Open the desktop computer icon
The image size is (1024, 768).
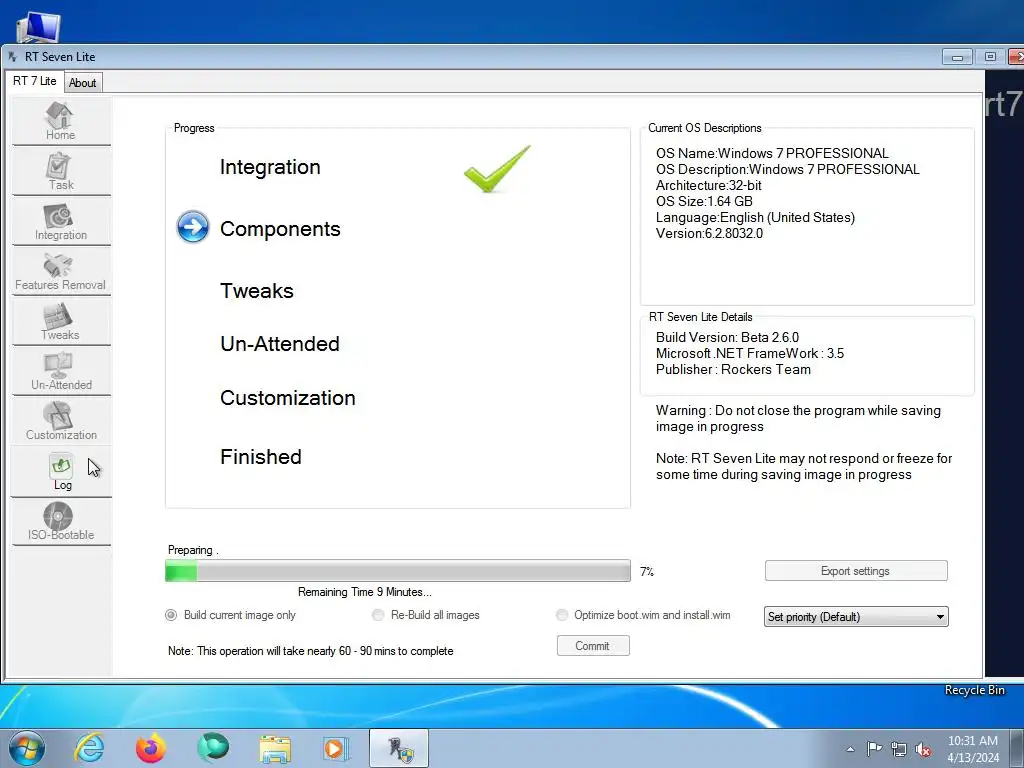[38, 26]
